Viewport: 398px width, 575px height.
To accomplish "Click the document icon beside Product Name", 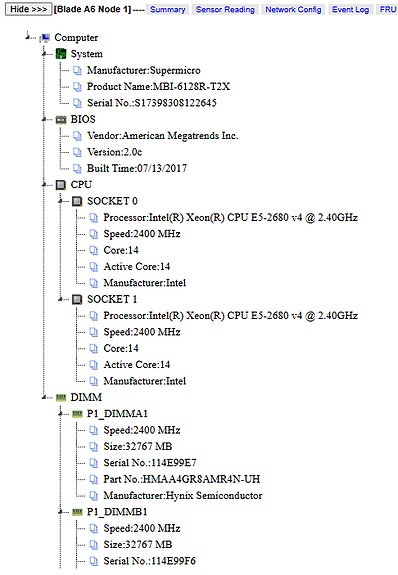I will tap(77, 87).
